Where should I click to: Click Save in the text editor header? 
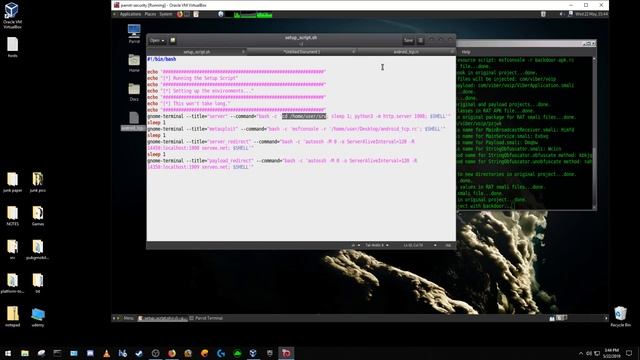pyautogui.click(x=408, y=40)
